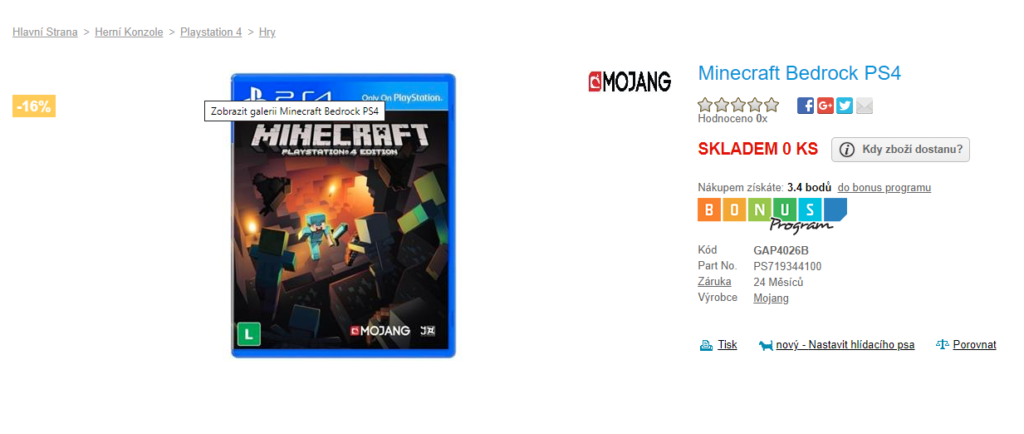
Task: Click the printer icon beside Tisk
Action: point(706,345)
